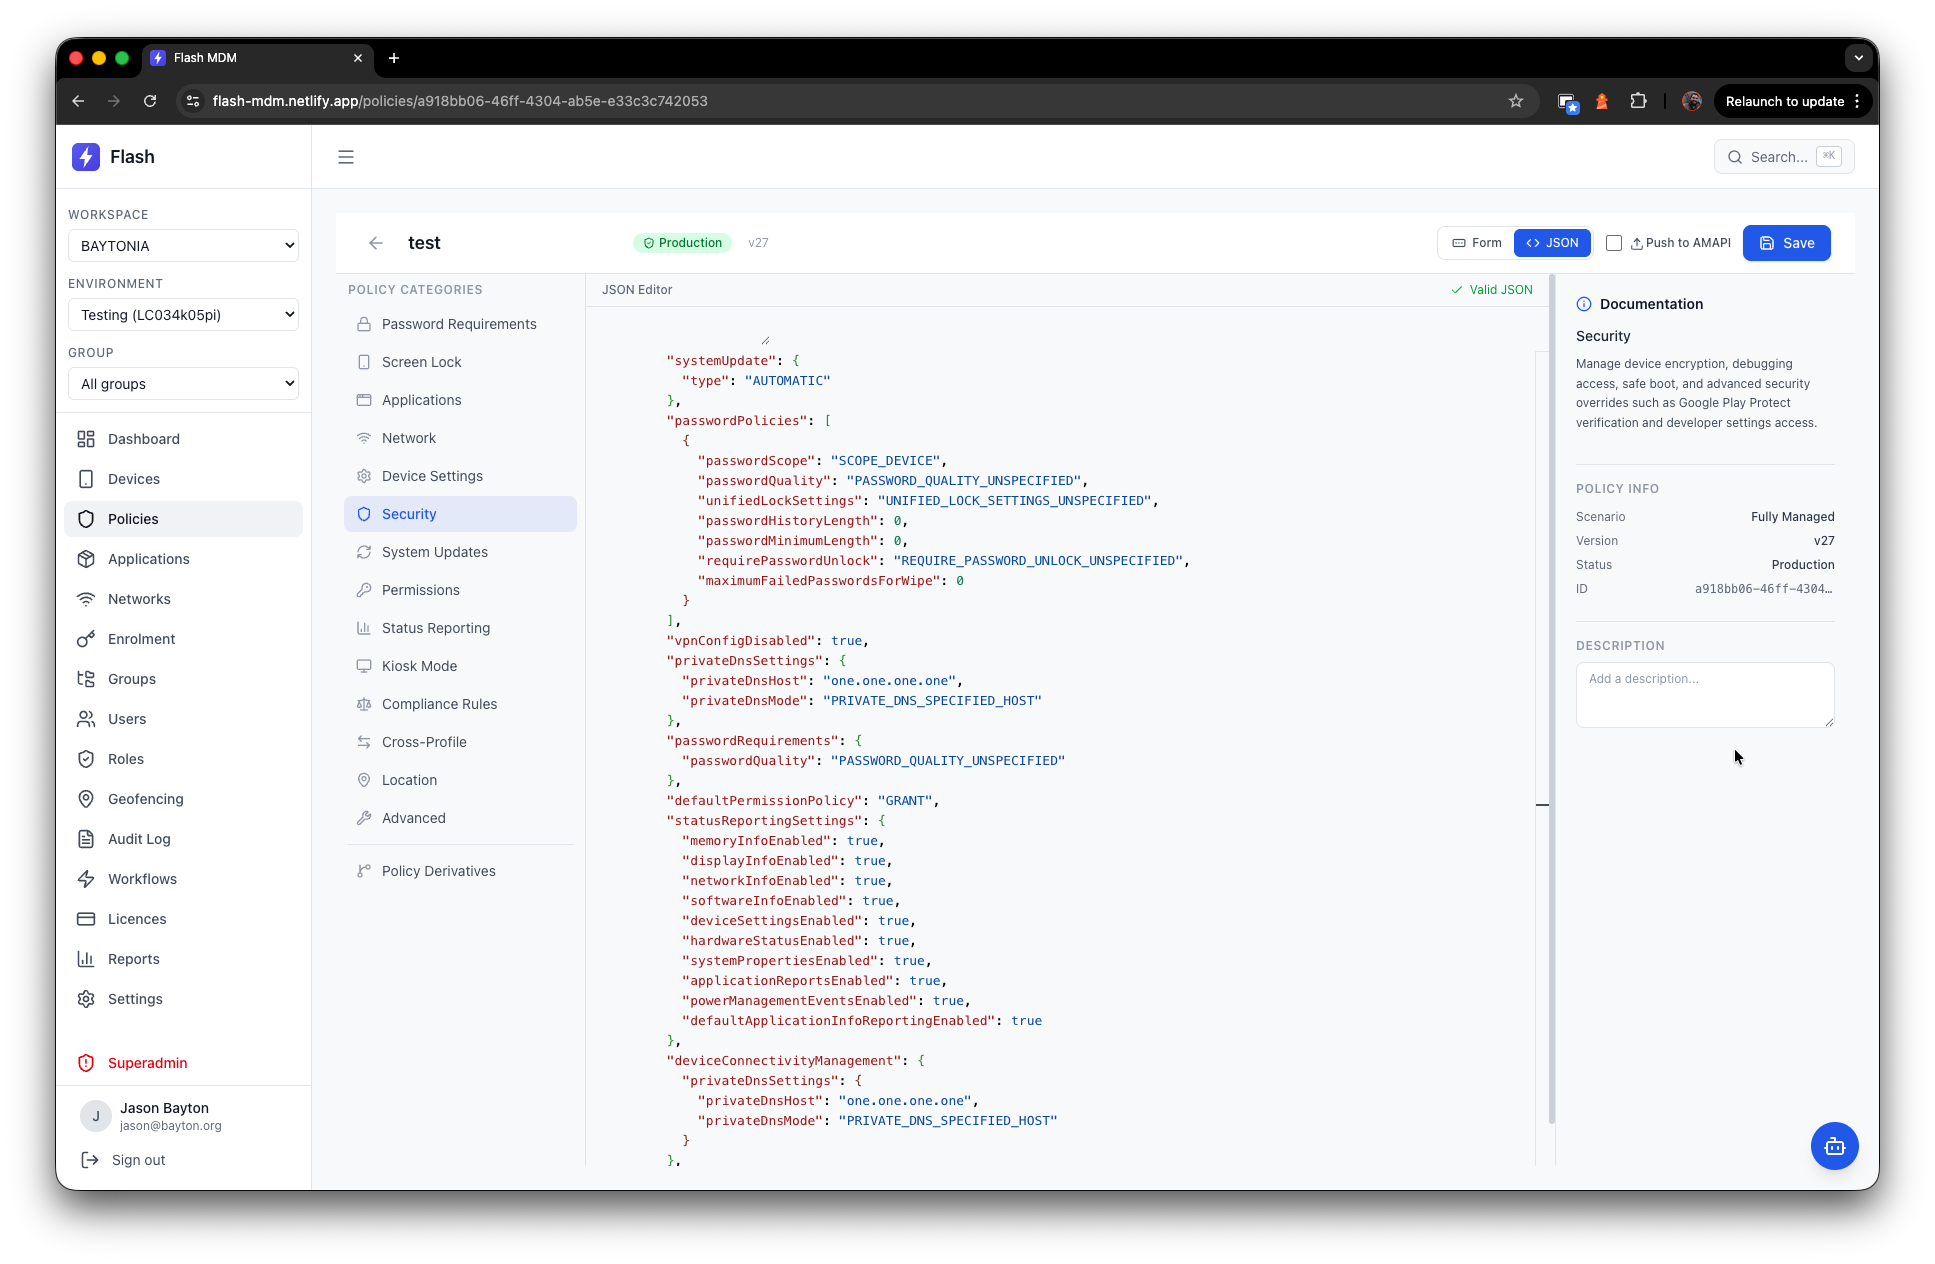This screenshot has height=1264, width=1935.
Task: Click the Save button
Action: [1786, 243]
